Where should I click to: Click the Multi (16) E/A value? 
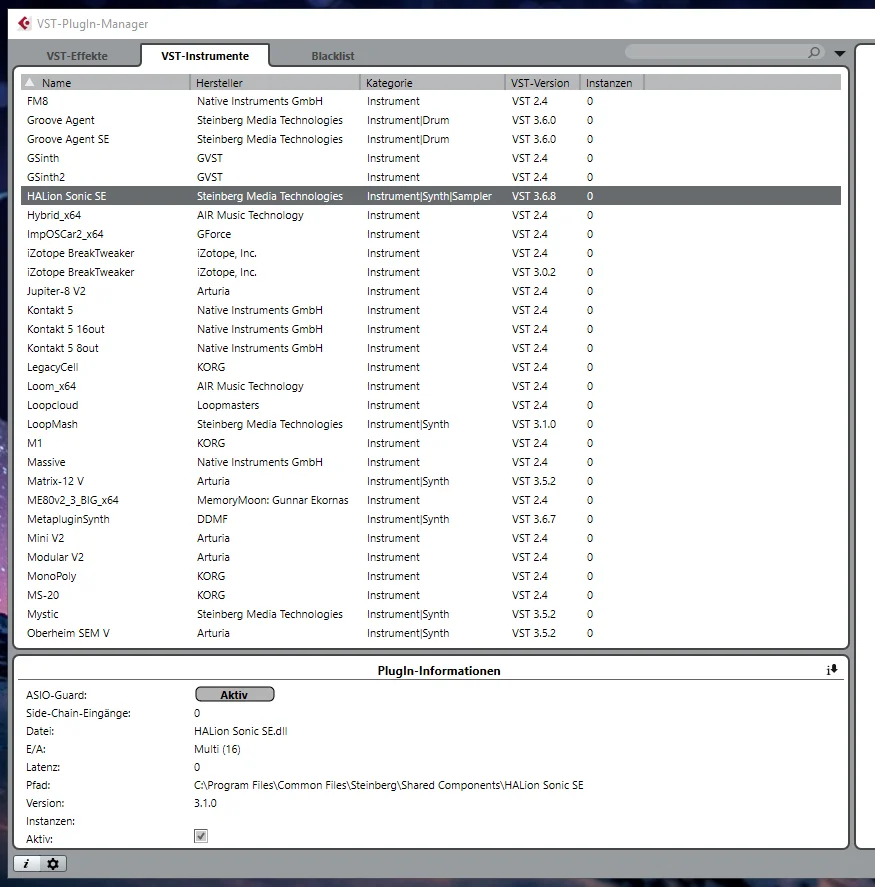(x=217, y=749)
